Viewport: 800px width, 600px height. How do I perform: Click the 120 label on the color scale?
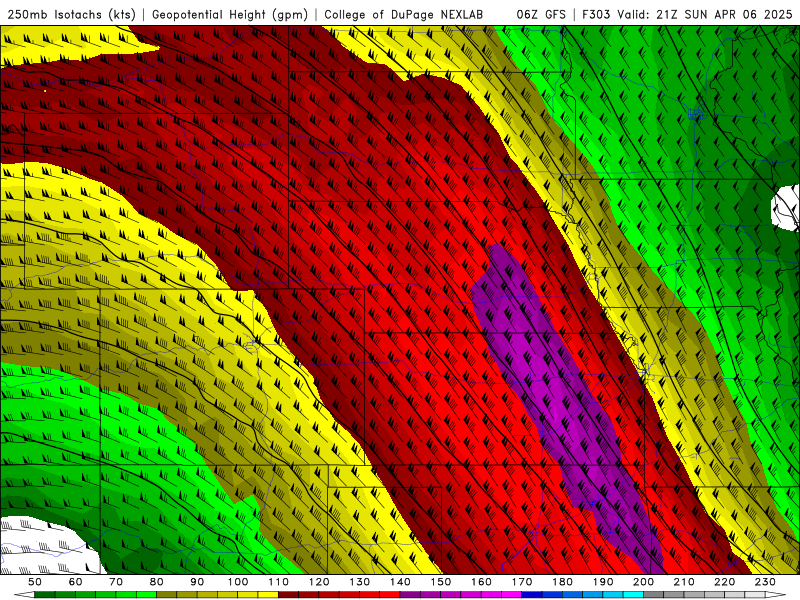click(319, 582)
